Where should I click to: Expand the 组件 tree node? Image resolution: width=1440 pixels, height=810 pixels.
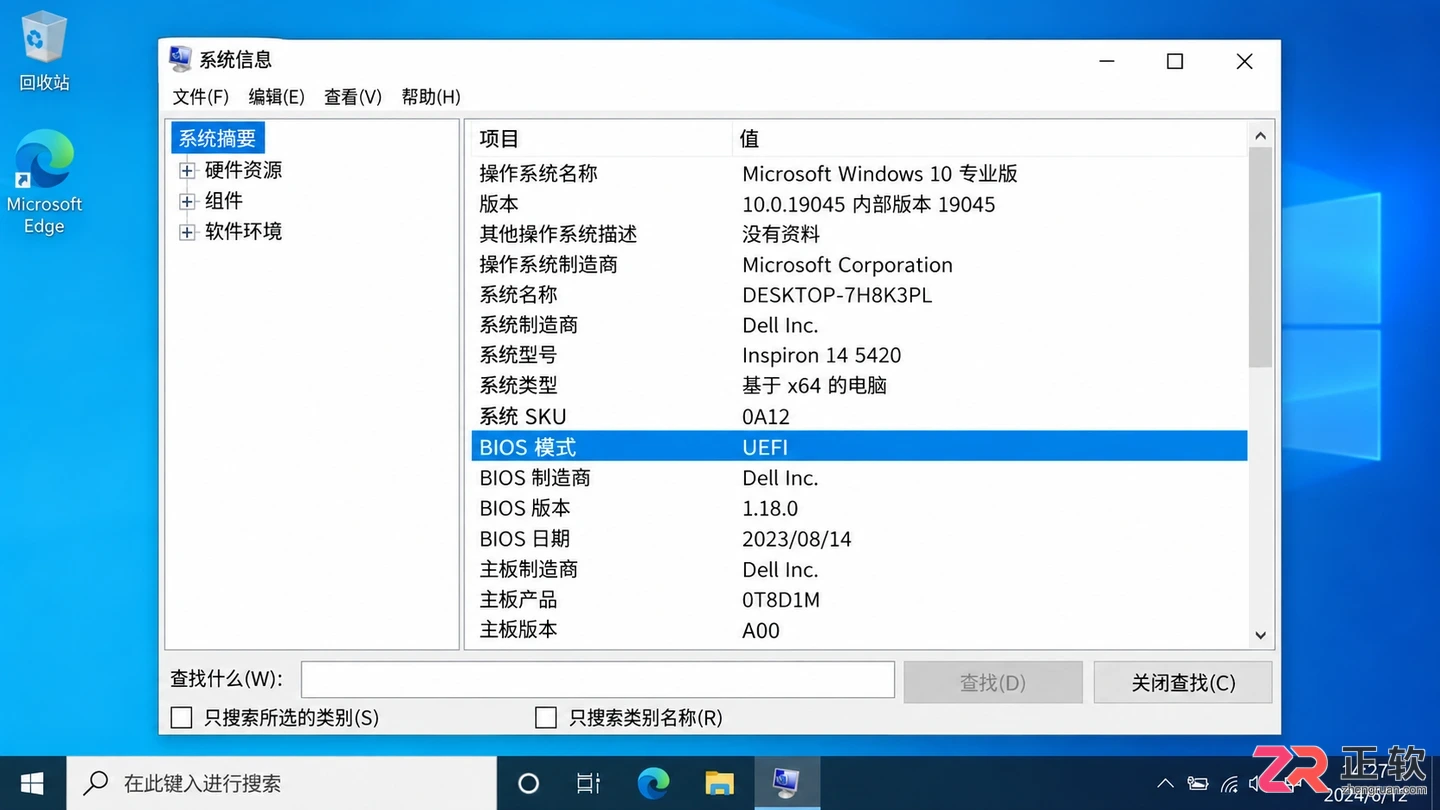(x=187, y=202)
